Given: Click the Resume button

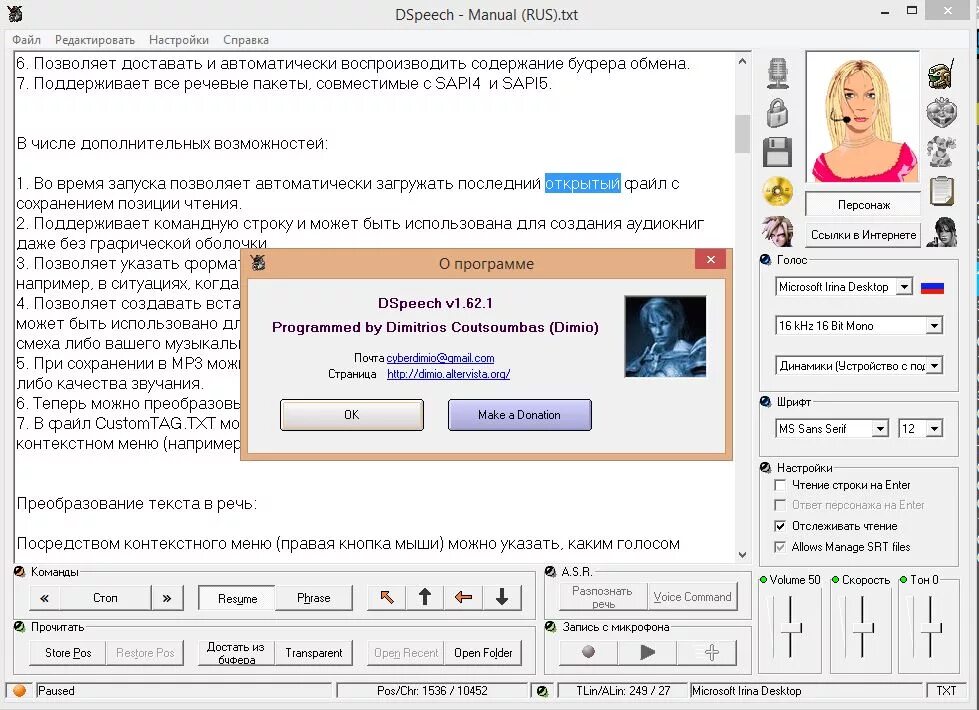Looking at the screenshot, I should tap(237, 598).
